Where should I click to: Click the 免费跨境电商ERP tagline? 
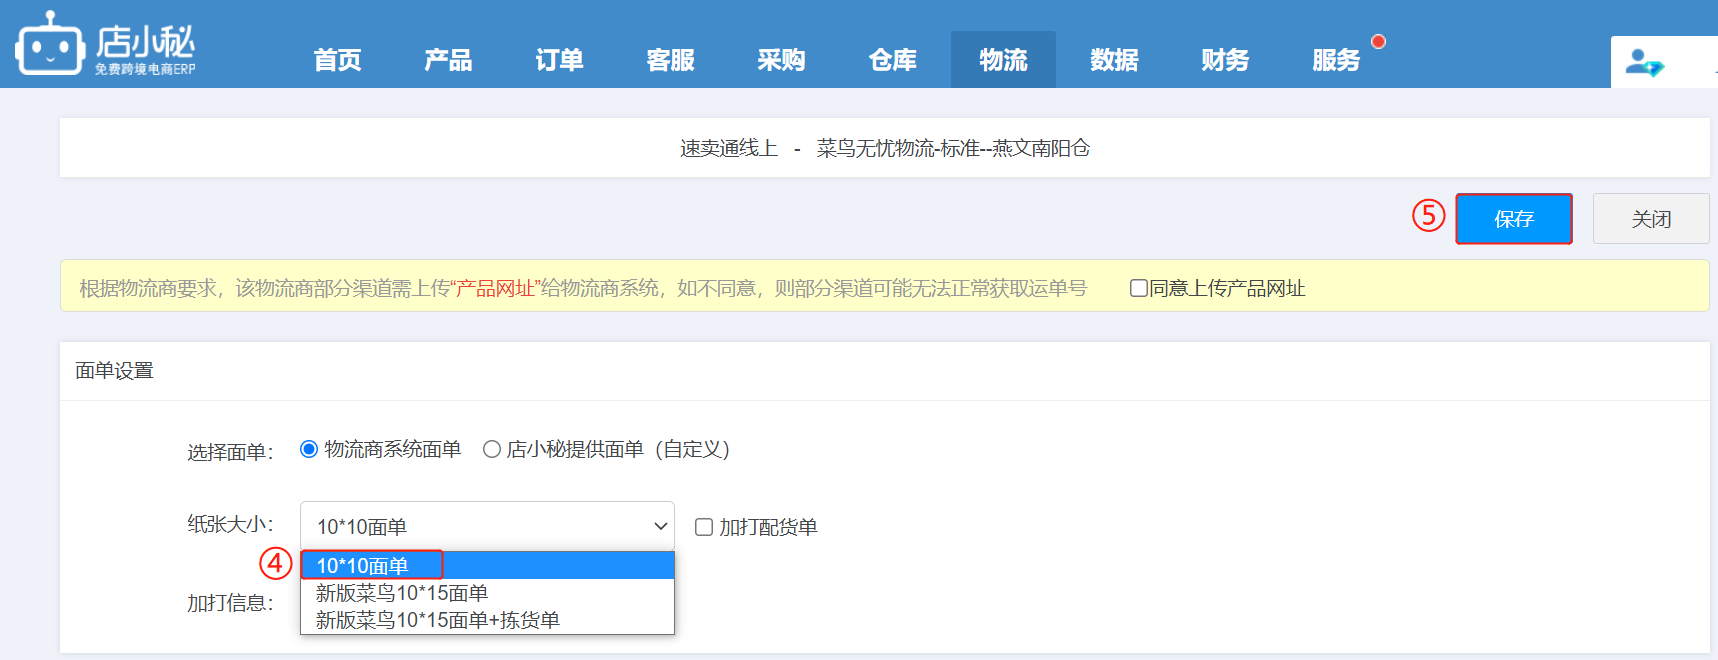pos(146,69)
